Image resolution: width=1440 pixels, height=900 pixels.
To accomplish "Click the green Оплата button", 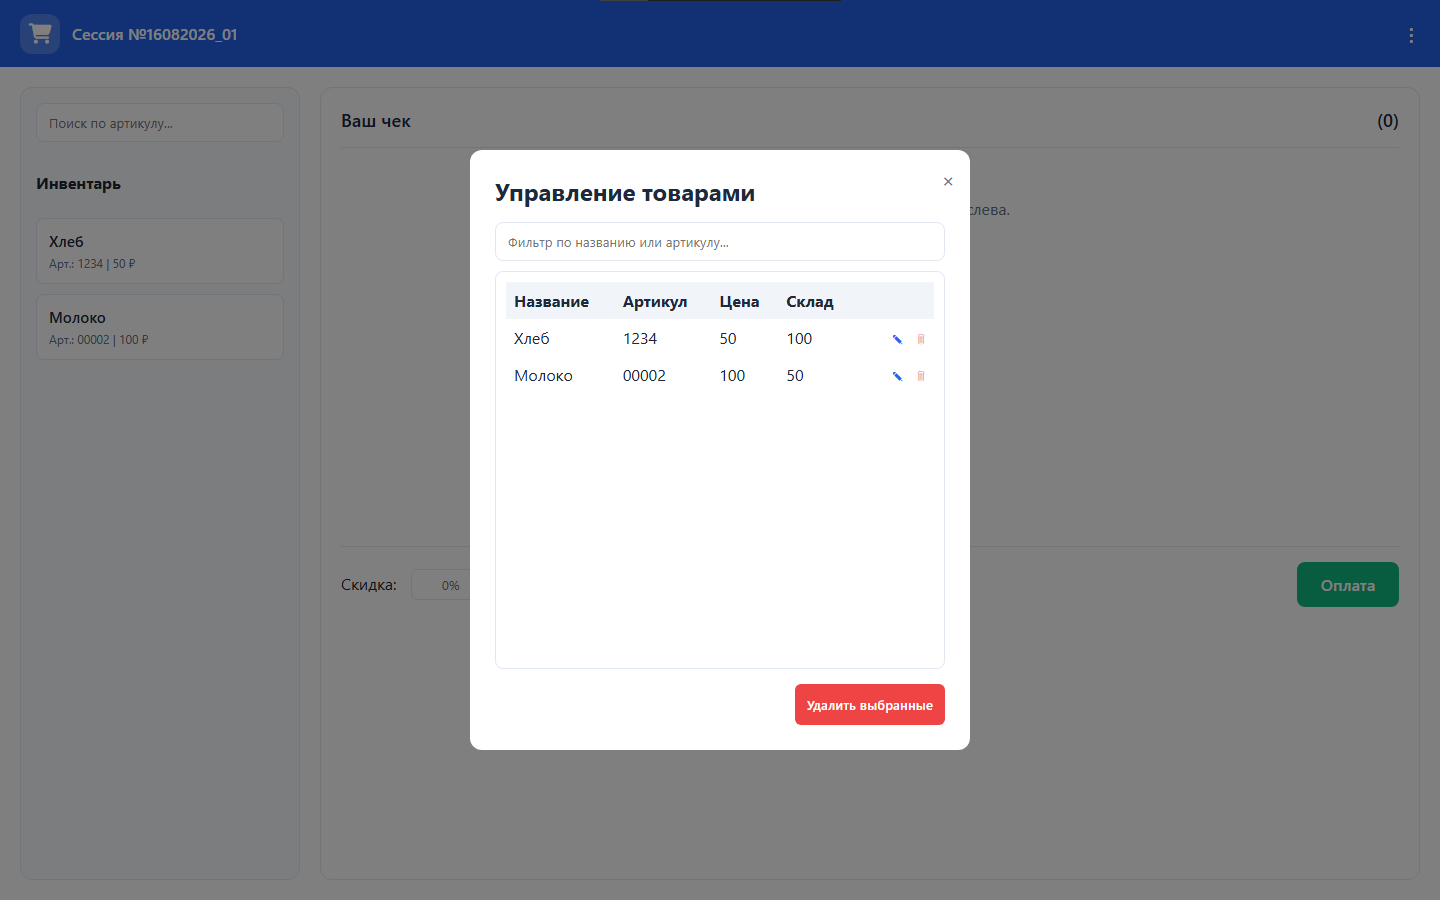I will pyautogui.click(x=1348, y=585).
